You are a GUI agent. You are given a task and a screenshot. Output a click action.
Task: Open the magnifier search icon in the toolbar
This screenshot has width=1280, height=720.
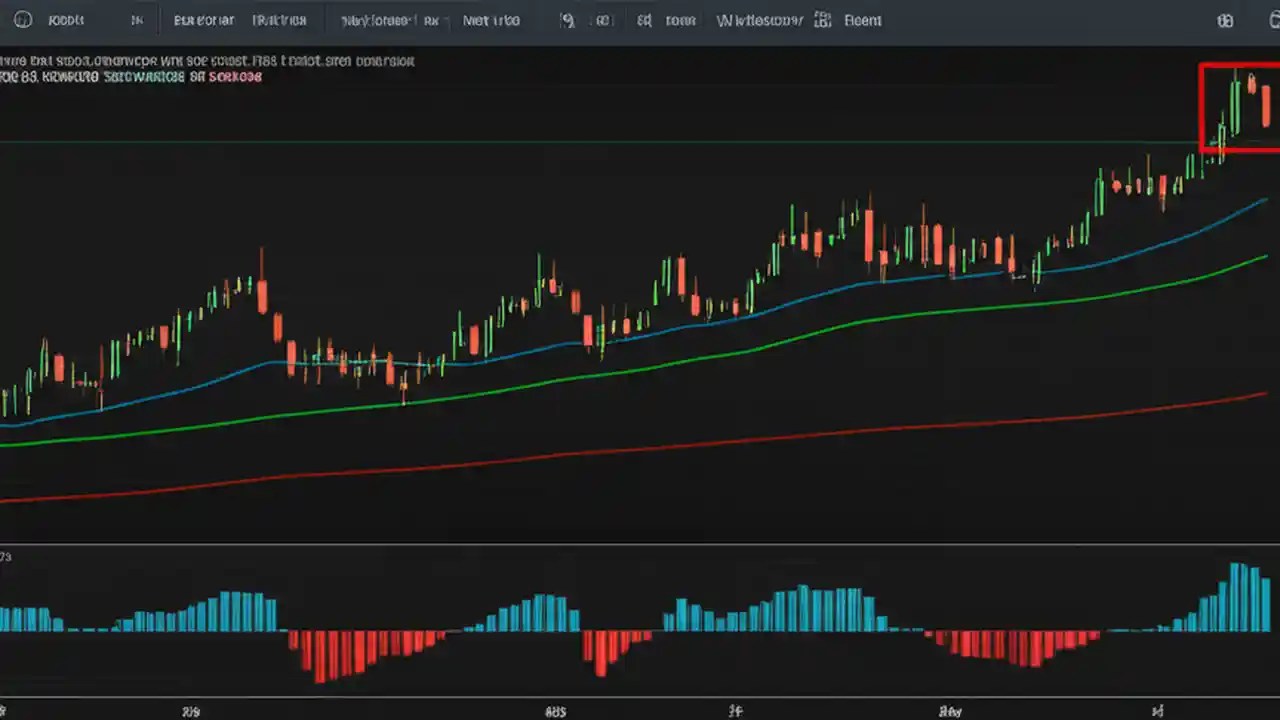[x=567, y=20]
